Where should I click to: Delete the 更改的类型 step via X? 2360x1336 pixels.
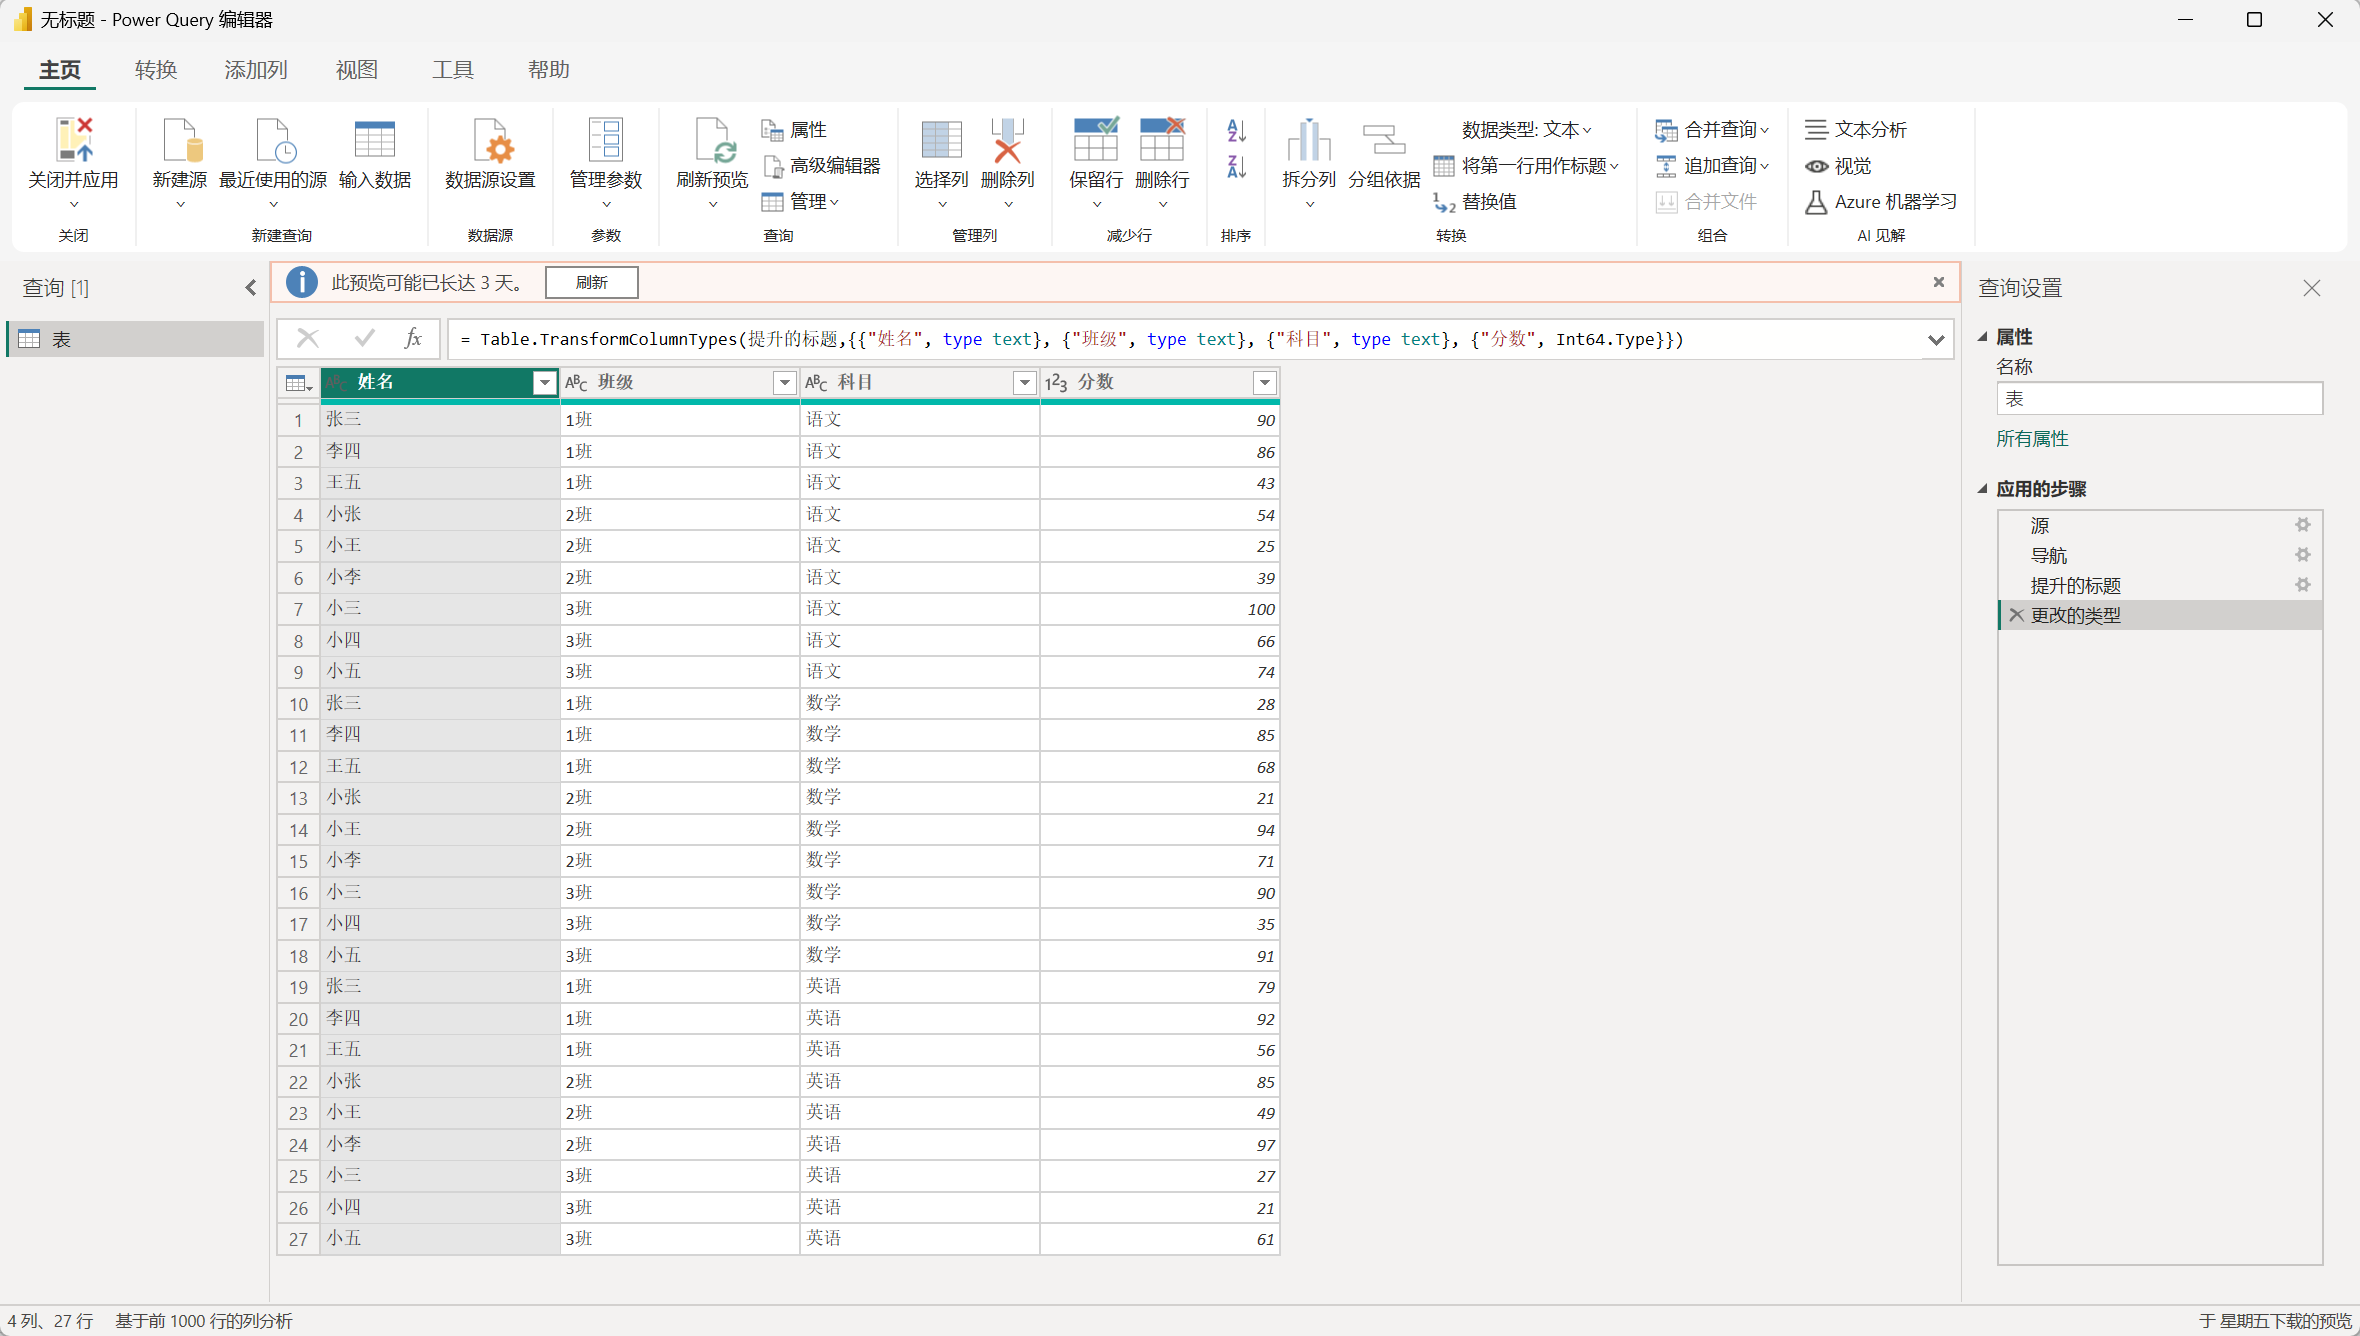point(2016,615)
